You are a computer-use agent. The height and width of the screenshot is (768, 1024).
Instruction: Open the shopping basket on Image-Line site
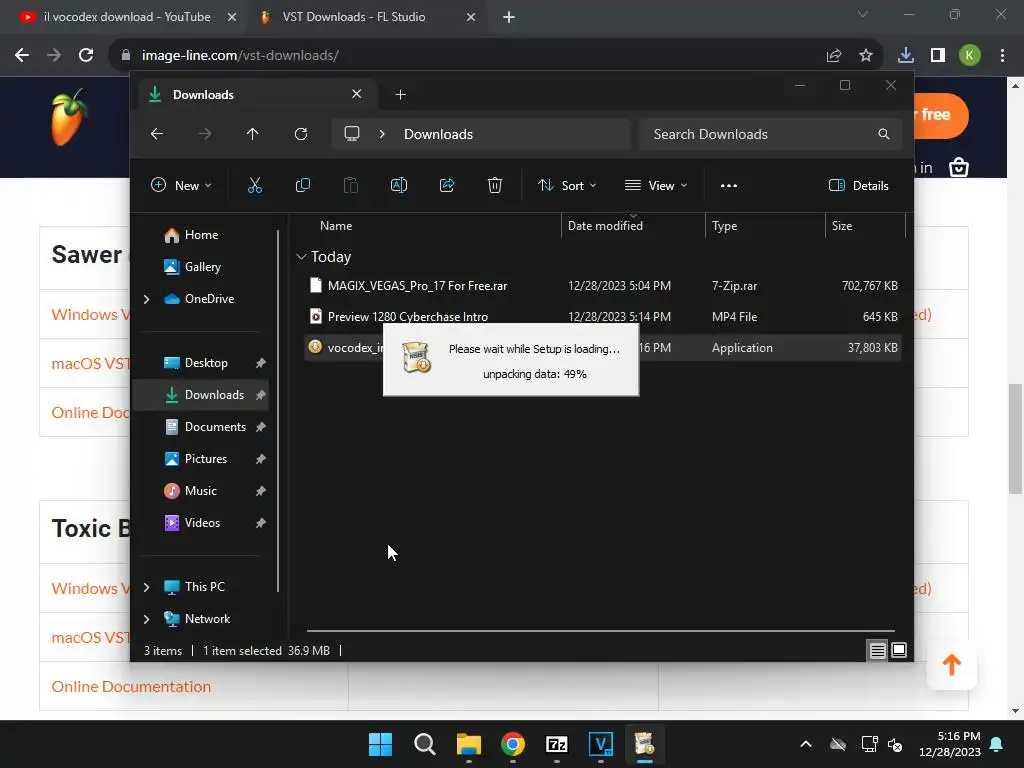(959, 167)
